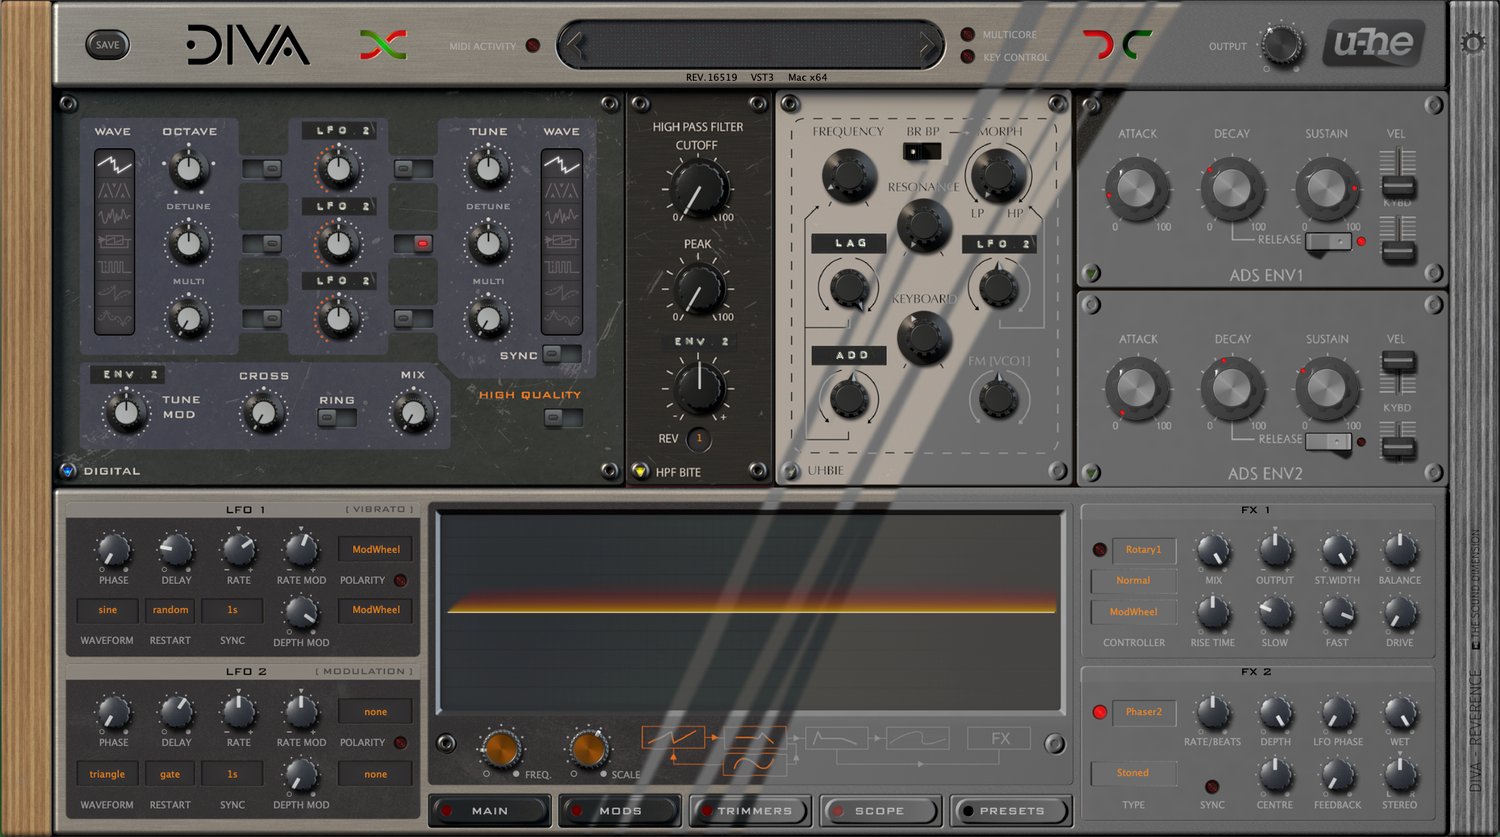Click the orange high-pass filter block in signal flow
Image resolution: width=1500 pixels, height=837 pixels.
tap(754, 739)
